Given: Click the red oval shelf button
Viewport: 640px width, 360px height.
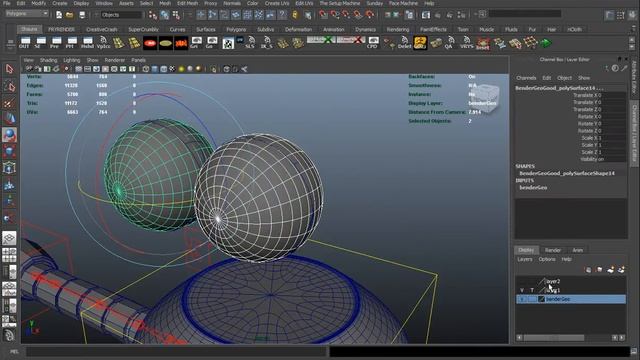Looking at the screenshot, I should point(150,43).
